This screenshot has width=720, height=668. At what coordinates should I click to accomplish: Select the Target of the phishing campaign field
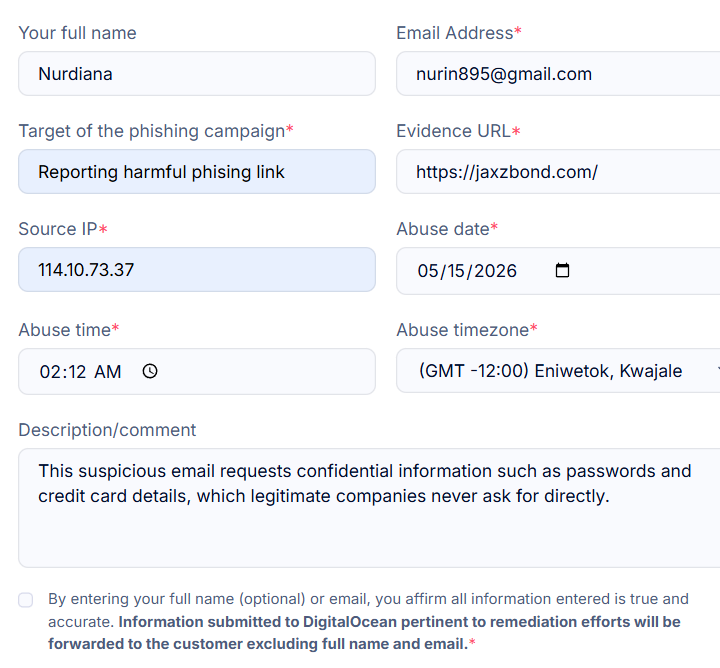click(197, 171)
